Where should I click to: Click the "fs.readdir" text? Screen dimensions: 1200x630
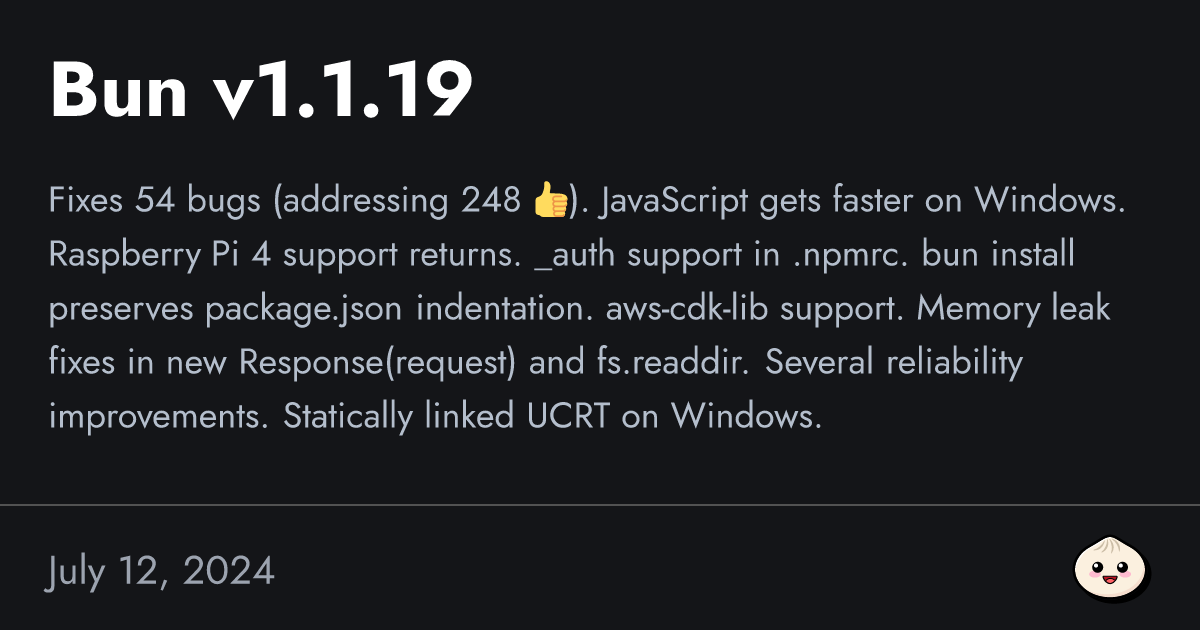(x=666, y=363)
